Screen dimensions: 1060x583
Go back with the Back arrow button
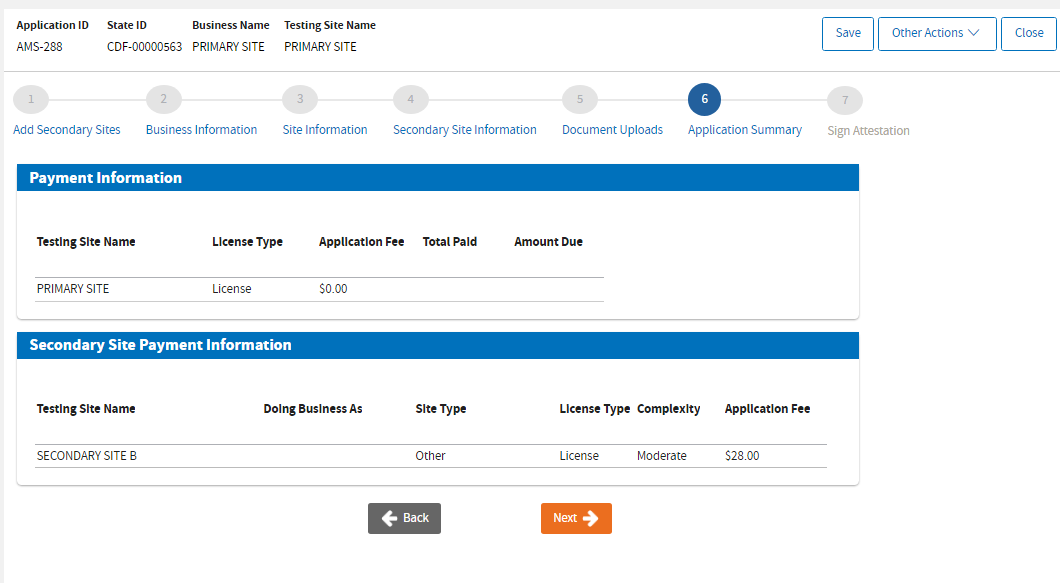404,518
